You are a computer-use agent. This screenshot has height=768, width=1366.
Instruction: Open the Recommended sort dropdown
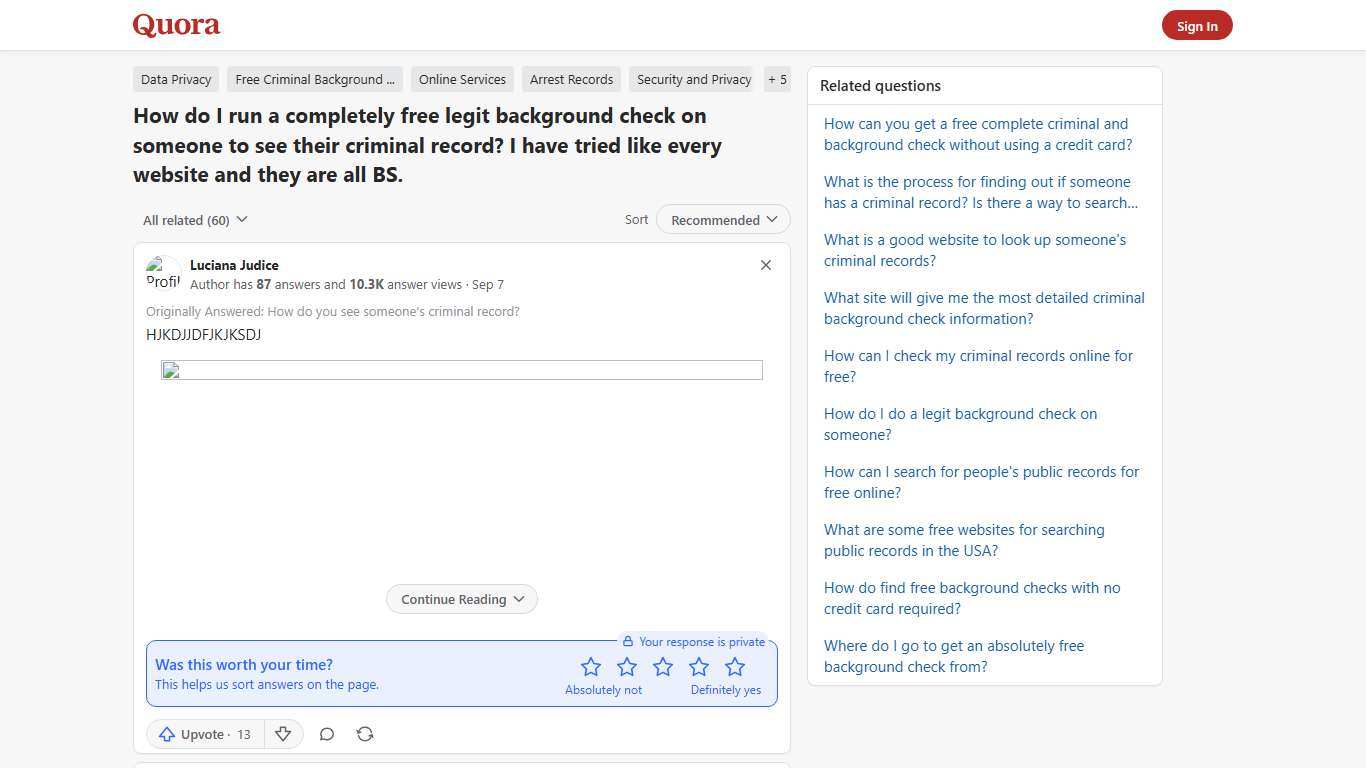(722, 219)
